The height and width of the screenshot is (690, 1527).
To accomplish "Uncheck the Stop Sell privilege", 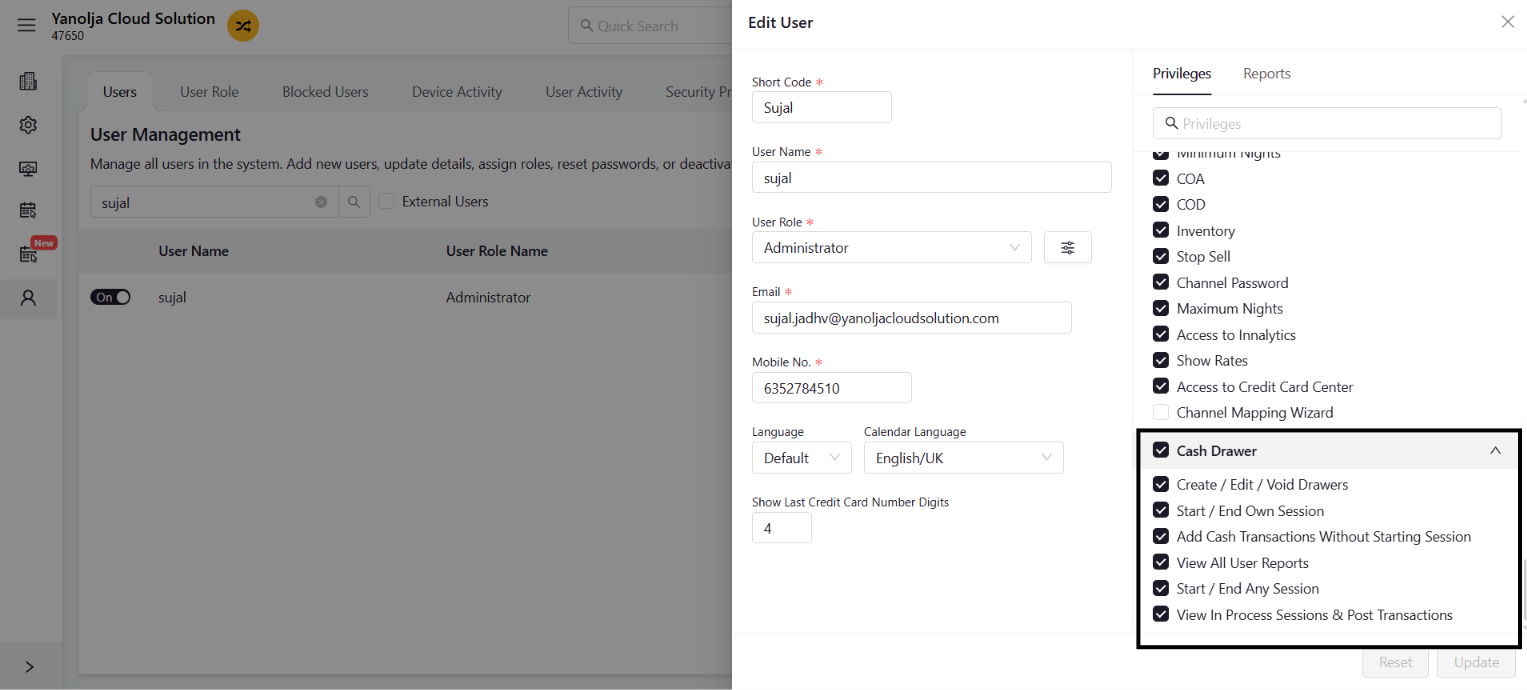I will coord(1161,256).
